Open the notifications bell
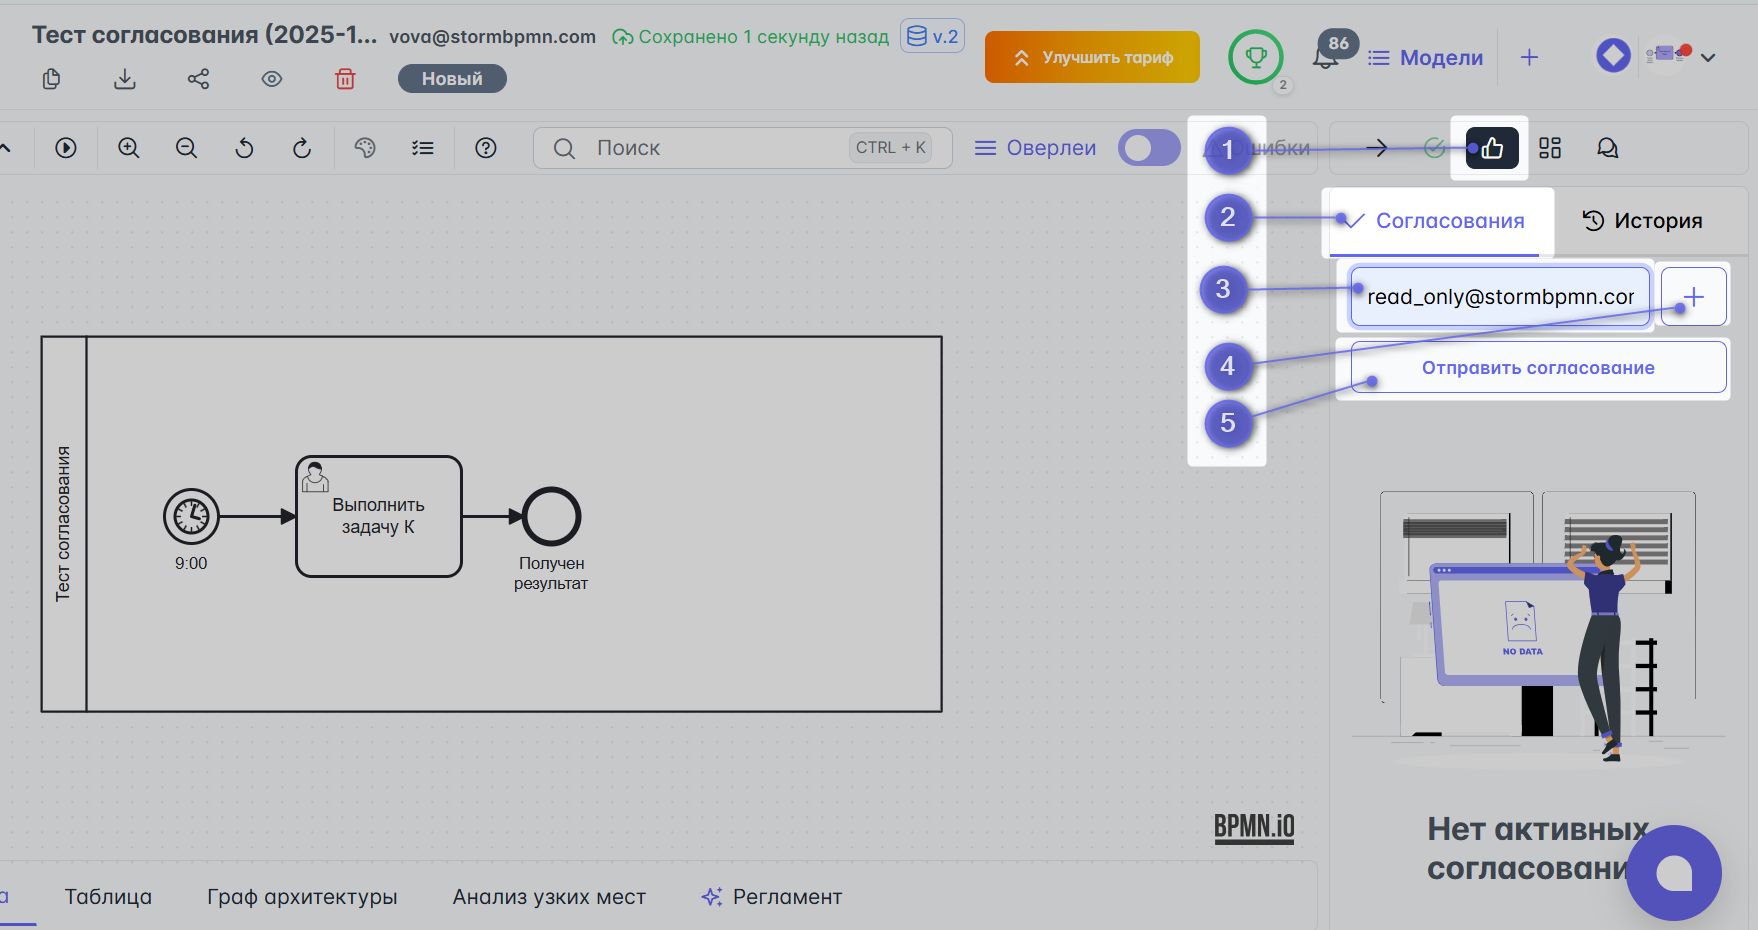Viewport: 1758px width, 930px height. pos(1326,57)
